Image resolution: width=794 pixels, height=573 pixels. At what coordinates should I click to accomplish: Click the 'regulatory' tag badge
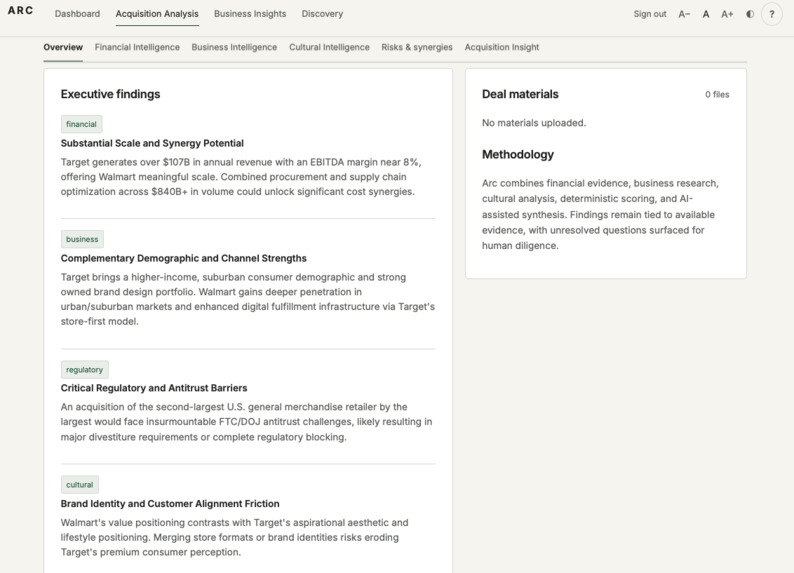pyautogui.click(x=85, y=370)
